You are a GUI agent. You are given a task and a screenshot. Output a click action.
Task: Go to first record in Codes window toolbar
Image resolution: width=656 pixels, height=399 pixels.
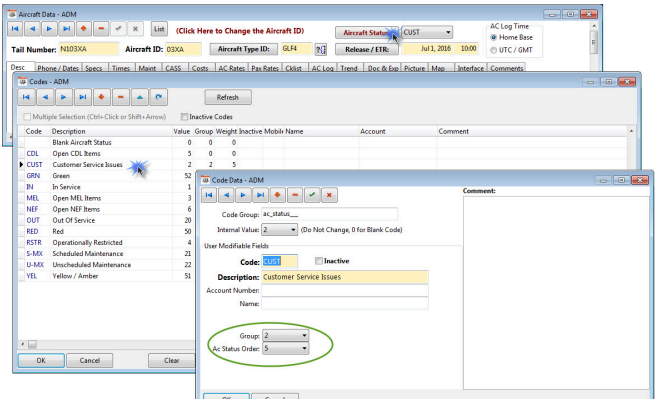coord(26,97)
